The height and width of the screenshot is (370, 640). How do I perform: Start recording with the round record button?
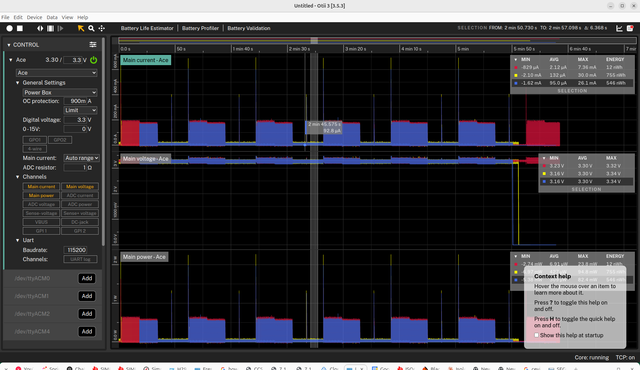[9, 28]
